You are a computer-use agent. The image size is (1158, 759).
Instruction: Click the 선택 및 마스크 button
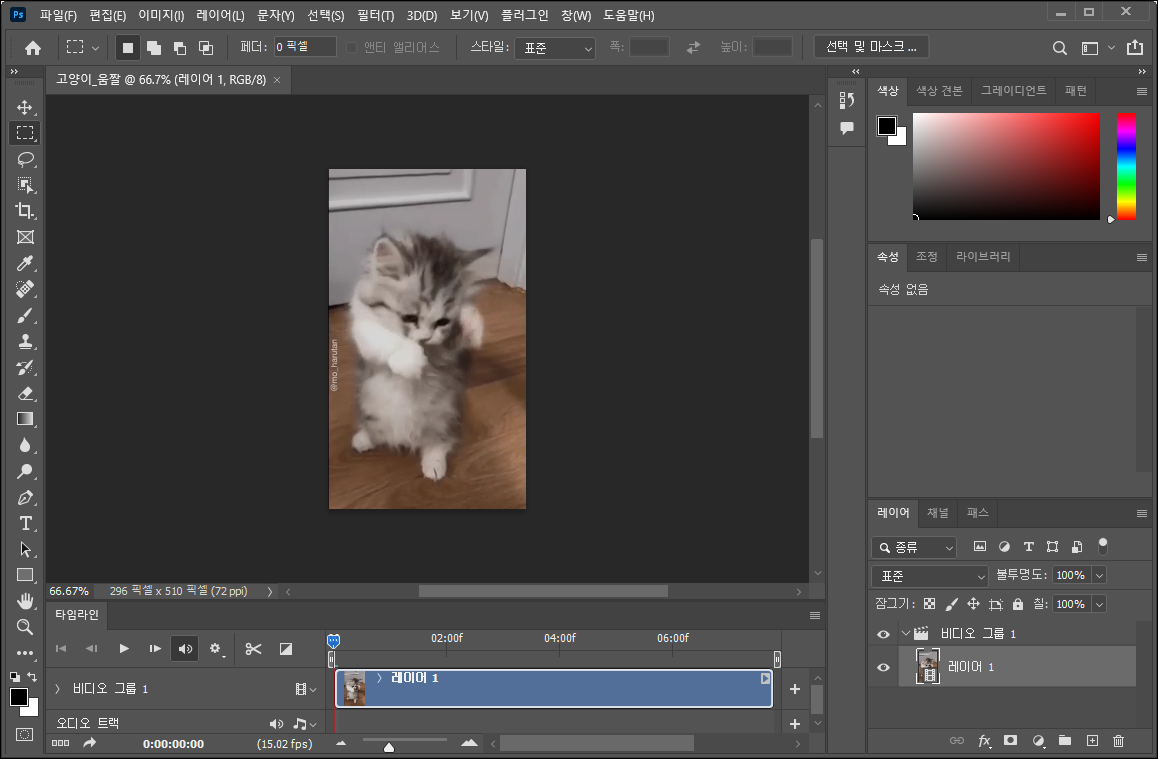[871, 47]
